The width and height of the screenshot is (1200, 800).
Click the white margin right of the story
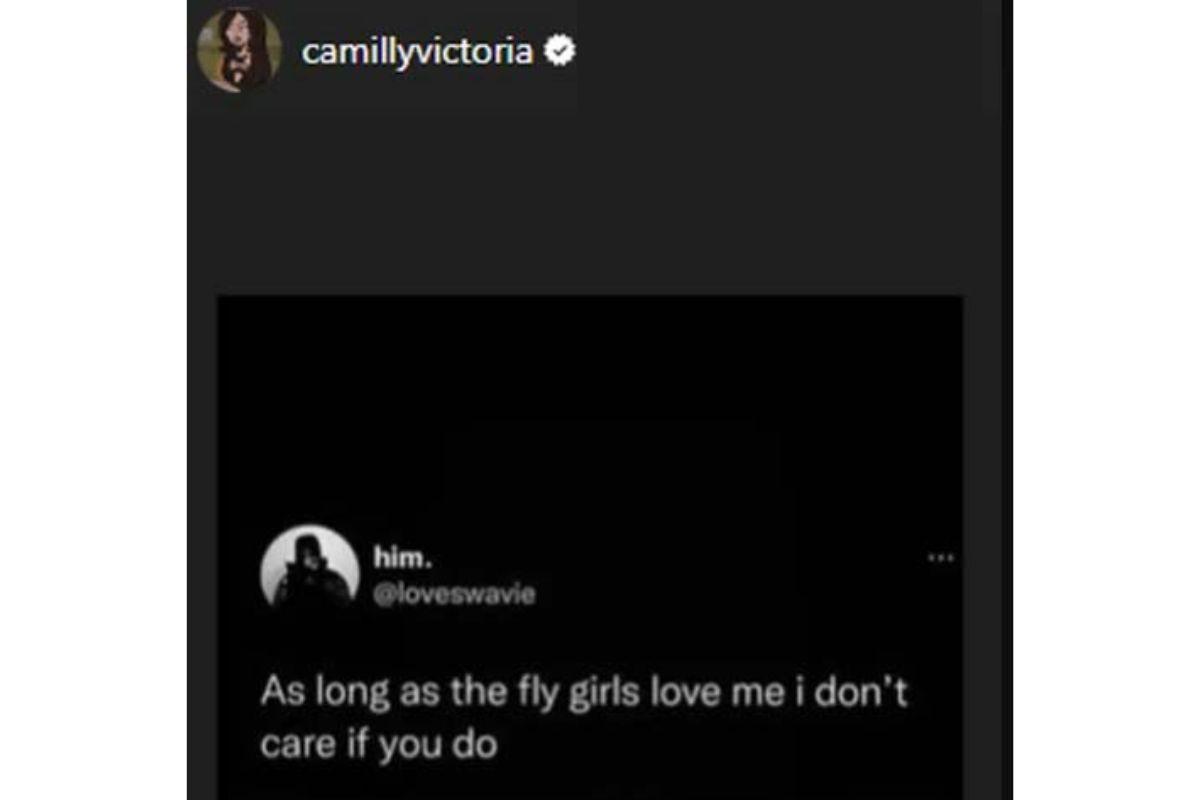pos(1106,400)
